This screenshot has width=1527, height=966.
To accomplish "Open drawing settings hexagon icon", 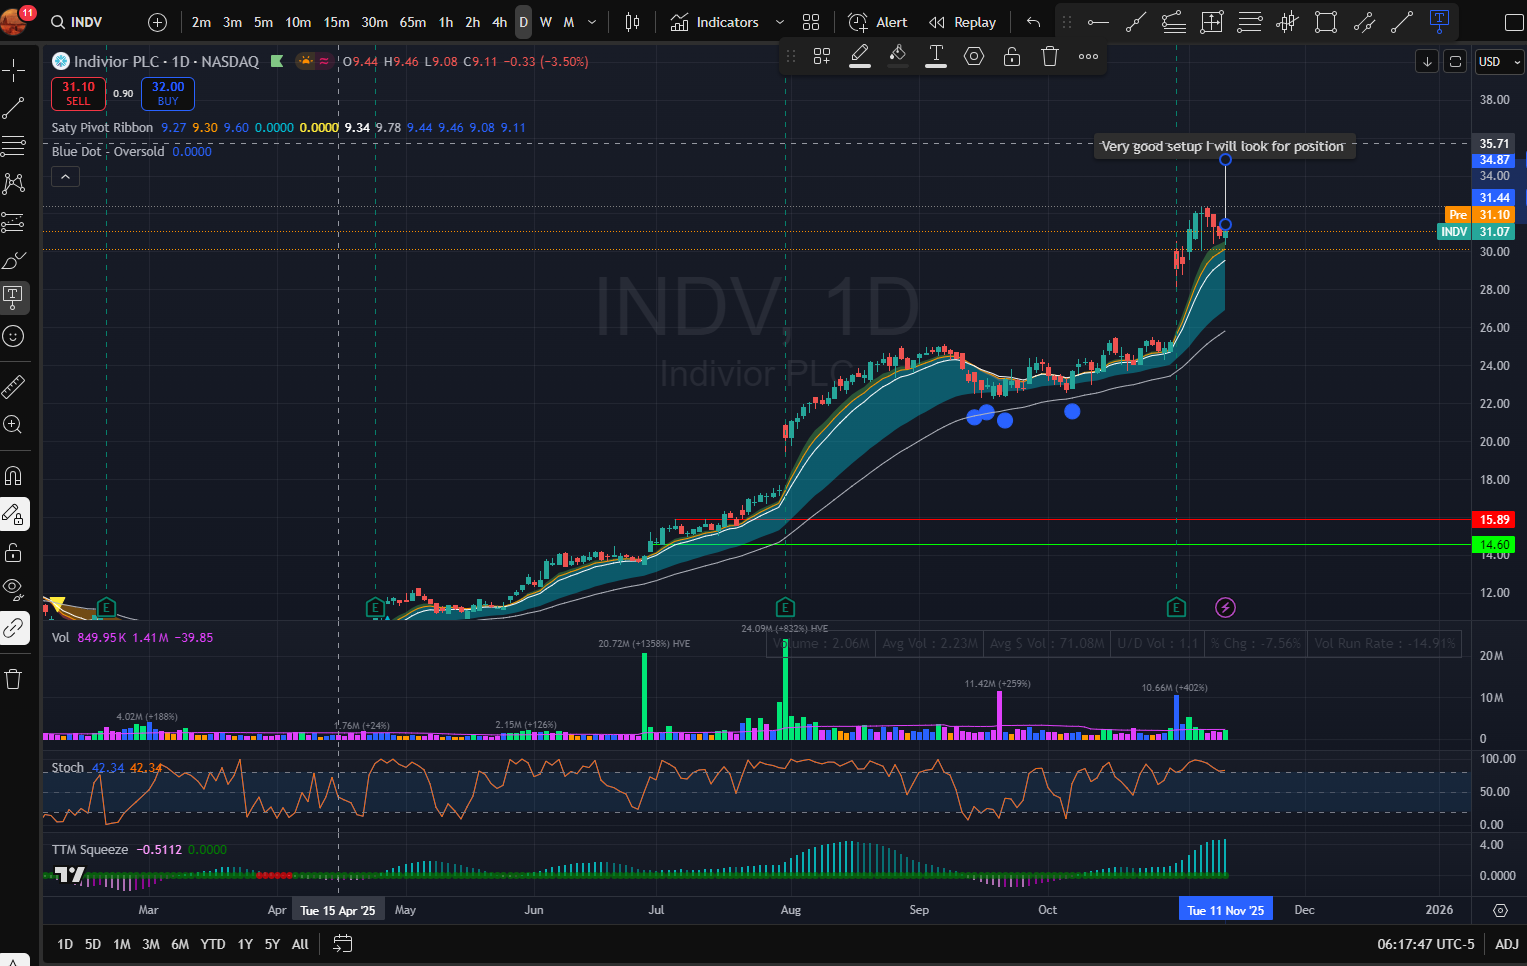I will 974,57.
